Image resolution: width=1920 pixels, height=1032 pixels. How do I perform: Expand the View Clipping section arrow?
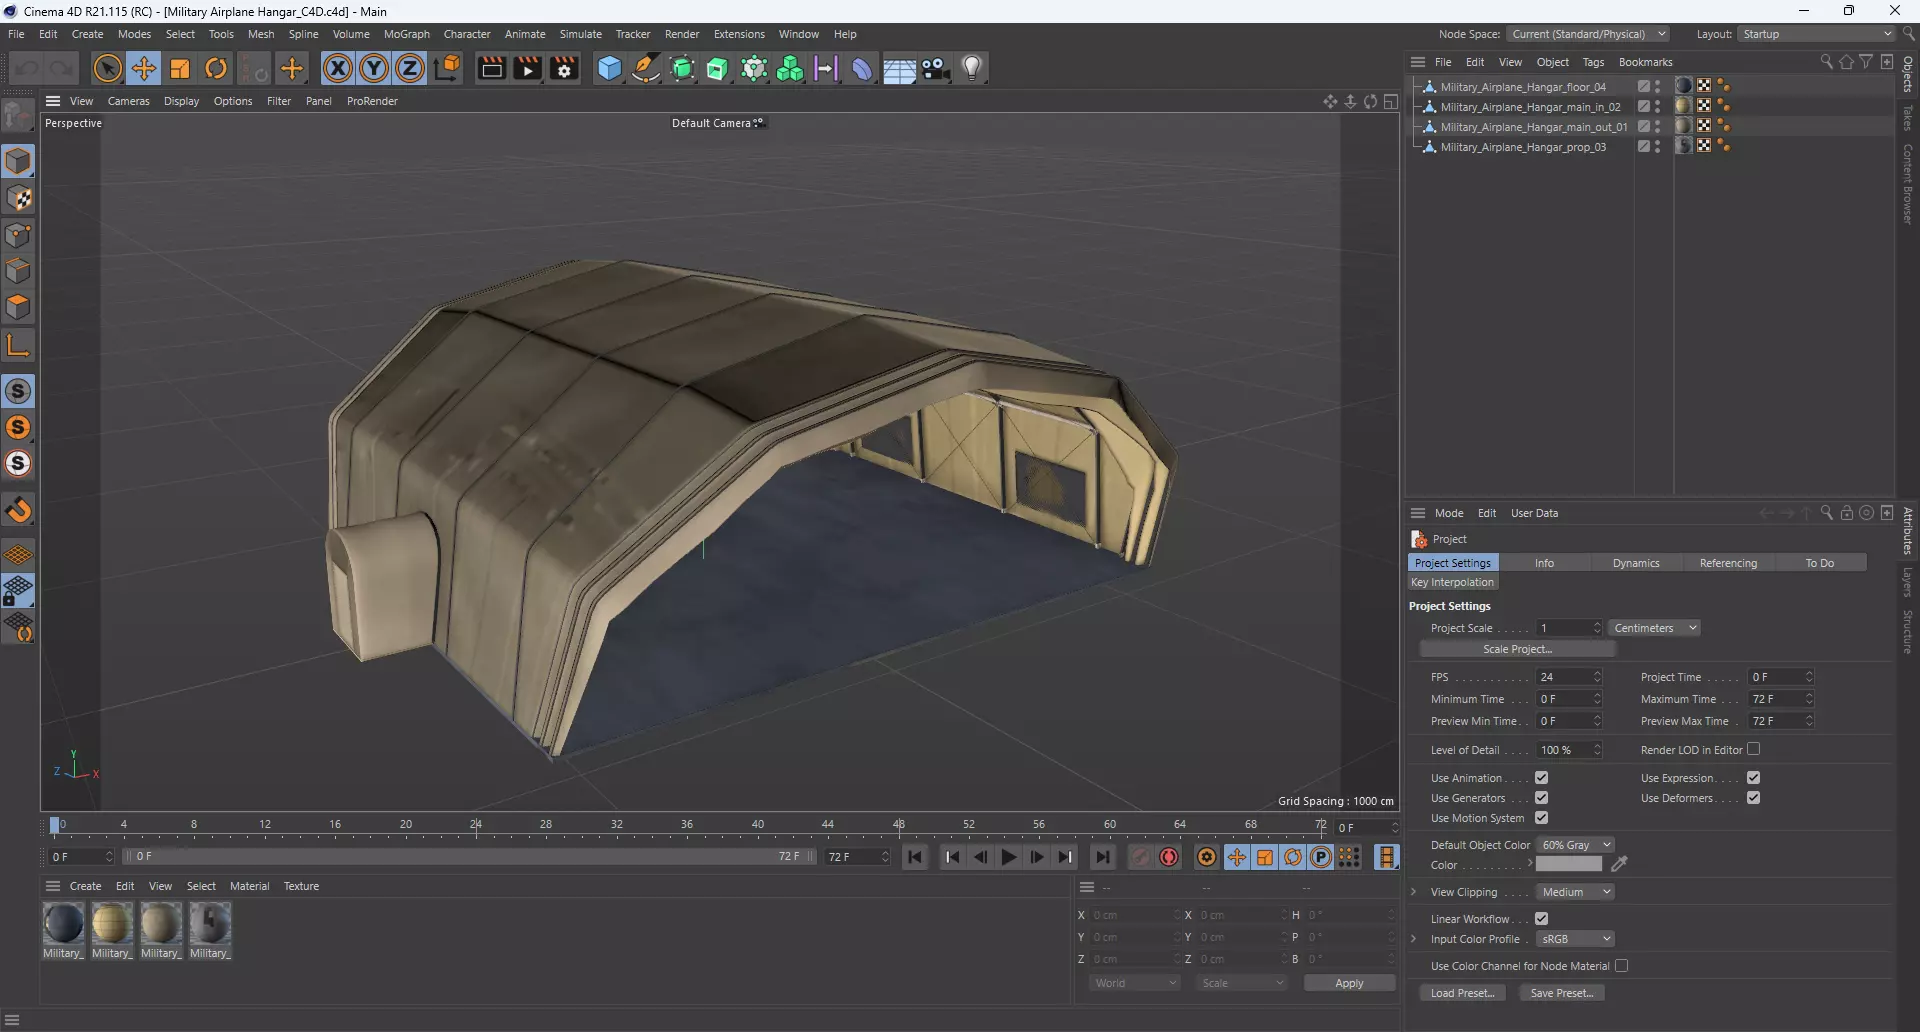click(x=1413, y=892)
